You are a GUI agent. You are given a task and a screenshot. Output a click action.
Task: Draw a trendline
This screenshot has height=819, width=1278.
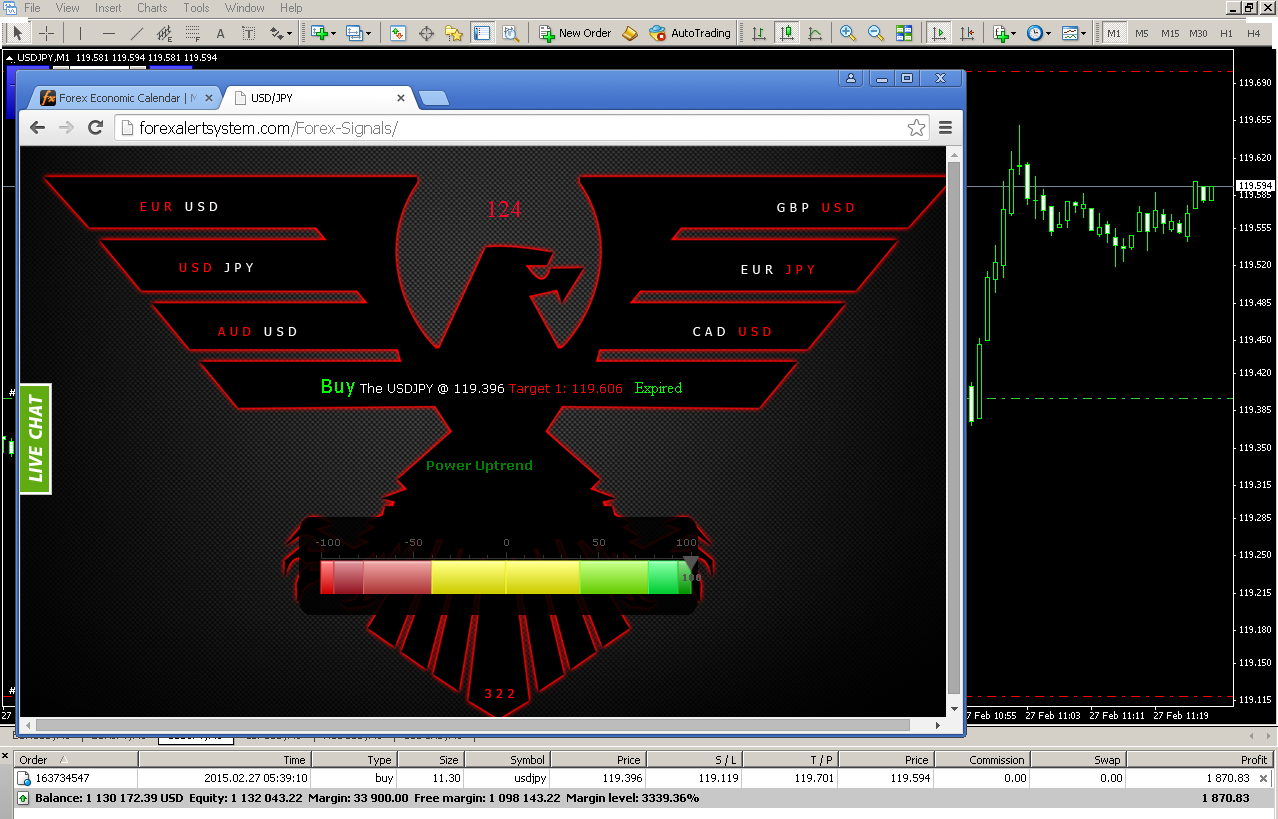click(x=137, y=33)
